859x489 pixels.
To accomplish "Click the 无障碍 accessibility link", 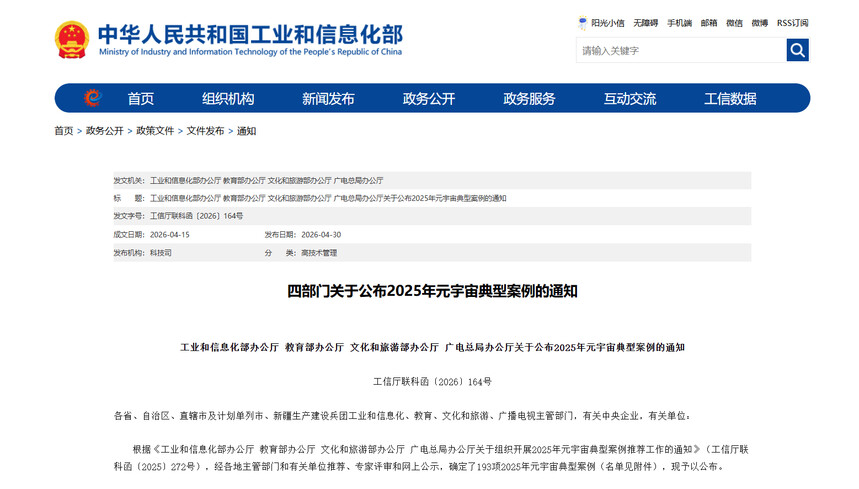I will [645, 23].
